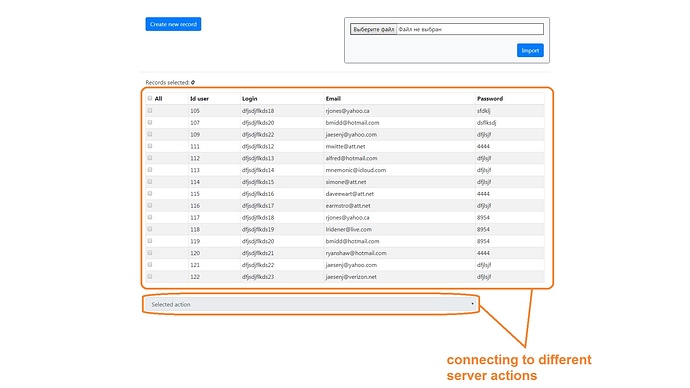Screen dimensions: 690x388
Task: Click email alfred@hotmail.com
Action: click(x=351, y=158)
